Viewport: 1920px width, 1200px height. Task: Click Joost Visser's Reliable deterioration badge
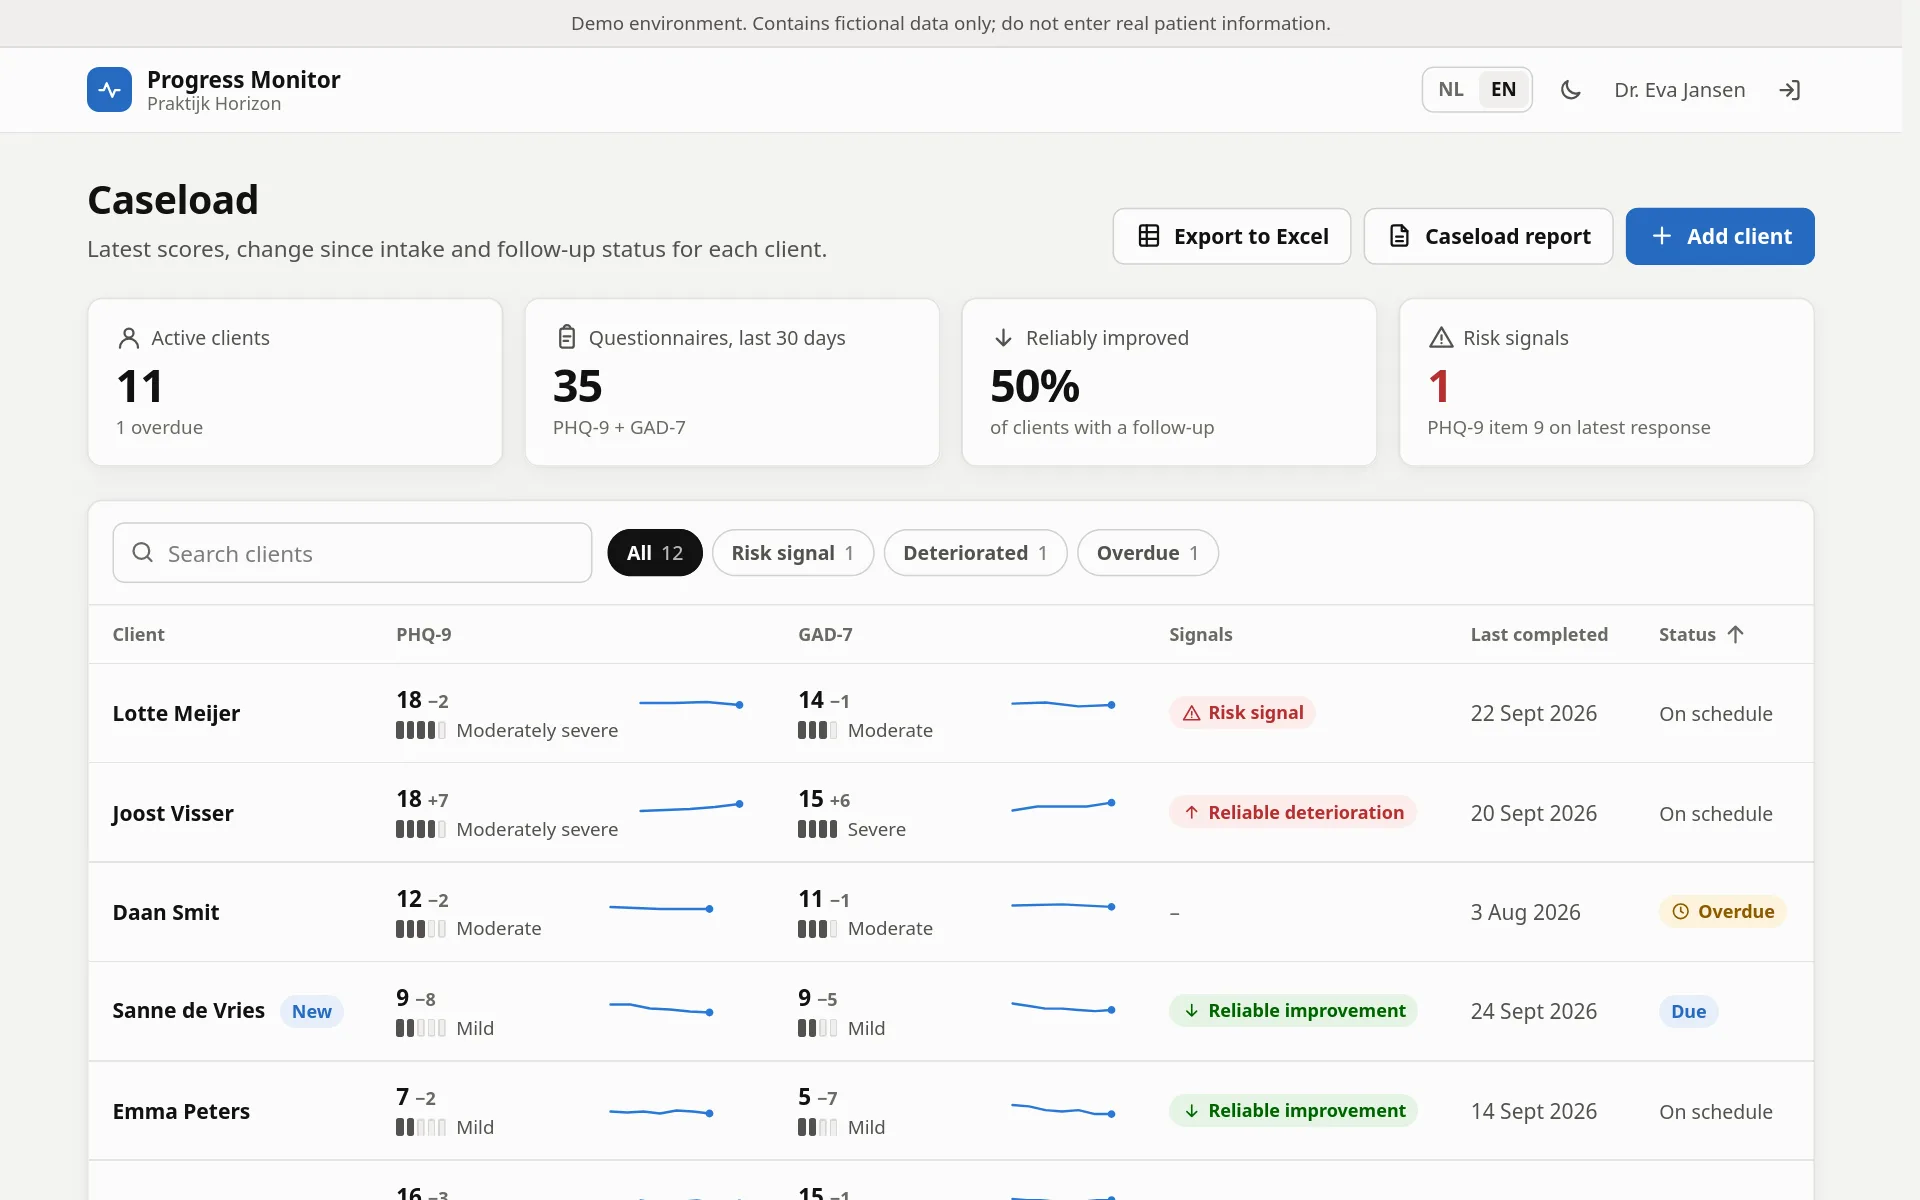(1292, 812)
